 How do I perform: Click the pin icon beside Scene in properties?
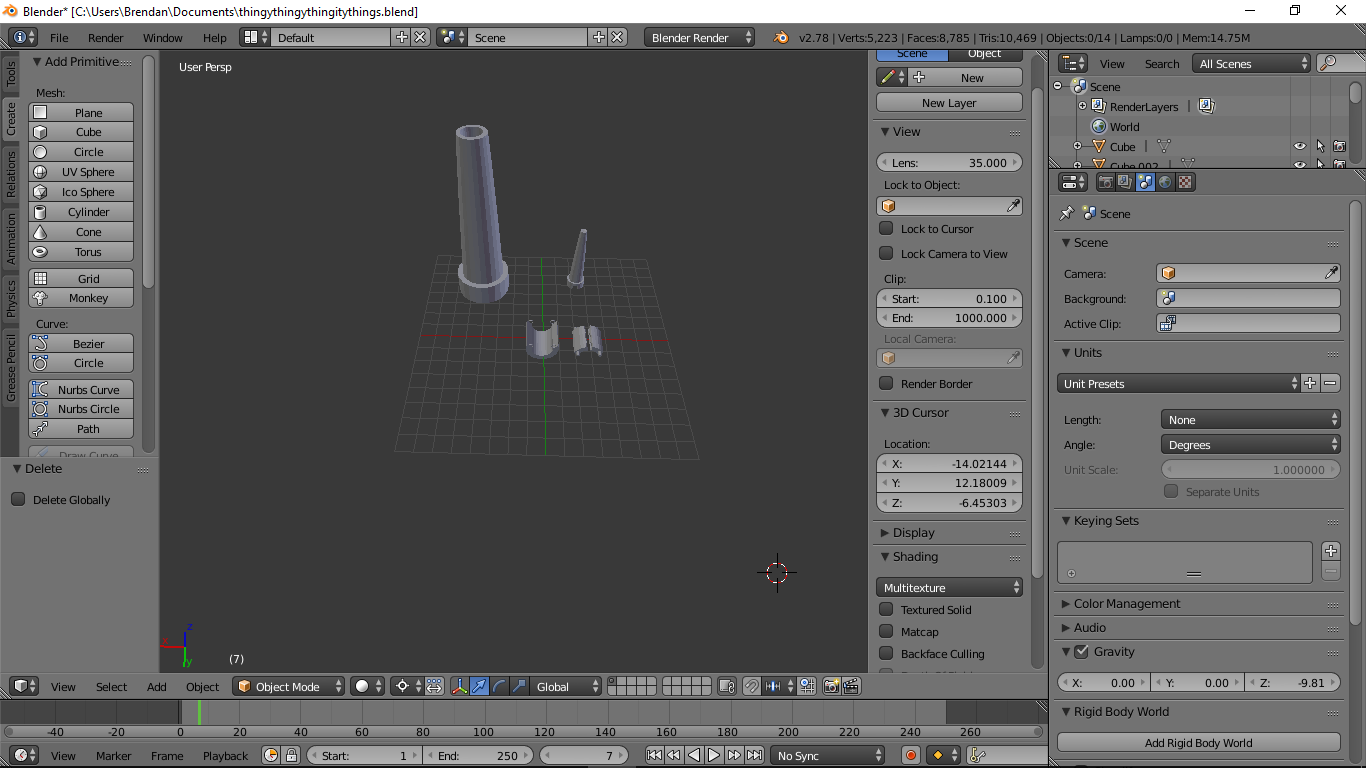1066,213
